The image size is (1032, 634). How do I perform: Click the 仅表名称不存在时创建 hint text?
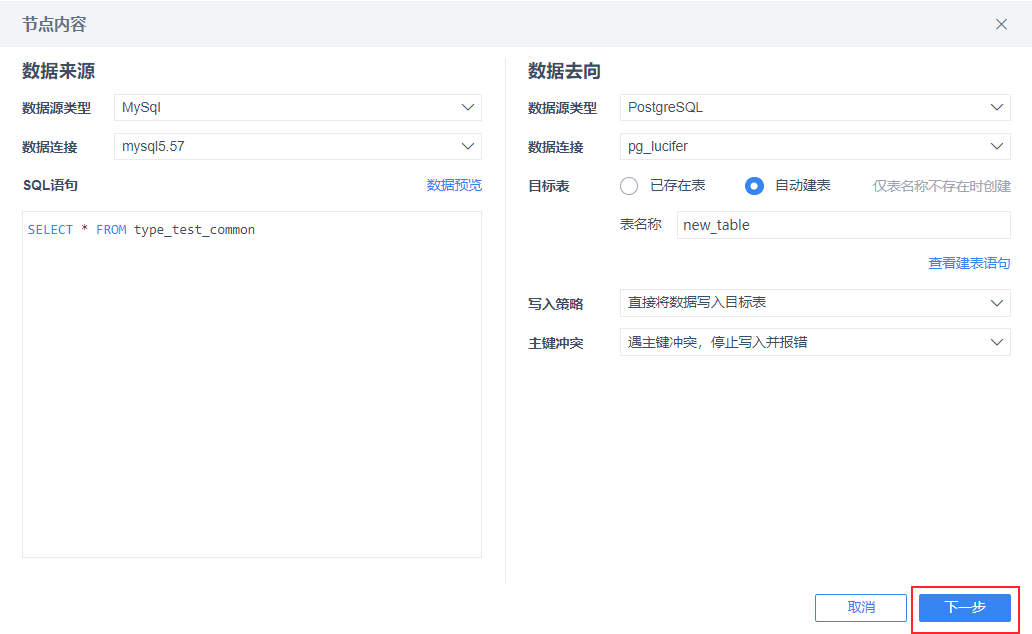point(941,186)
